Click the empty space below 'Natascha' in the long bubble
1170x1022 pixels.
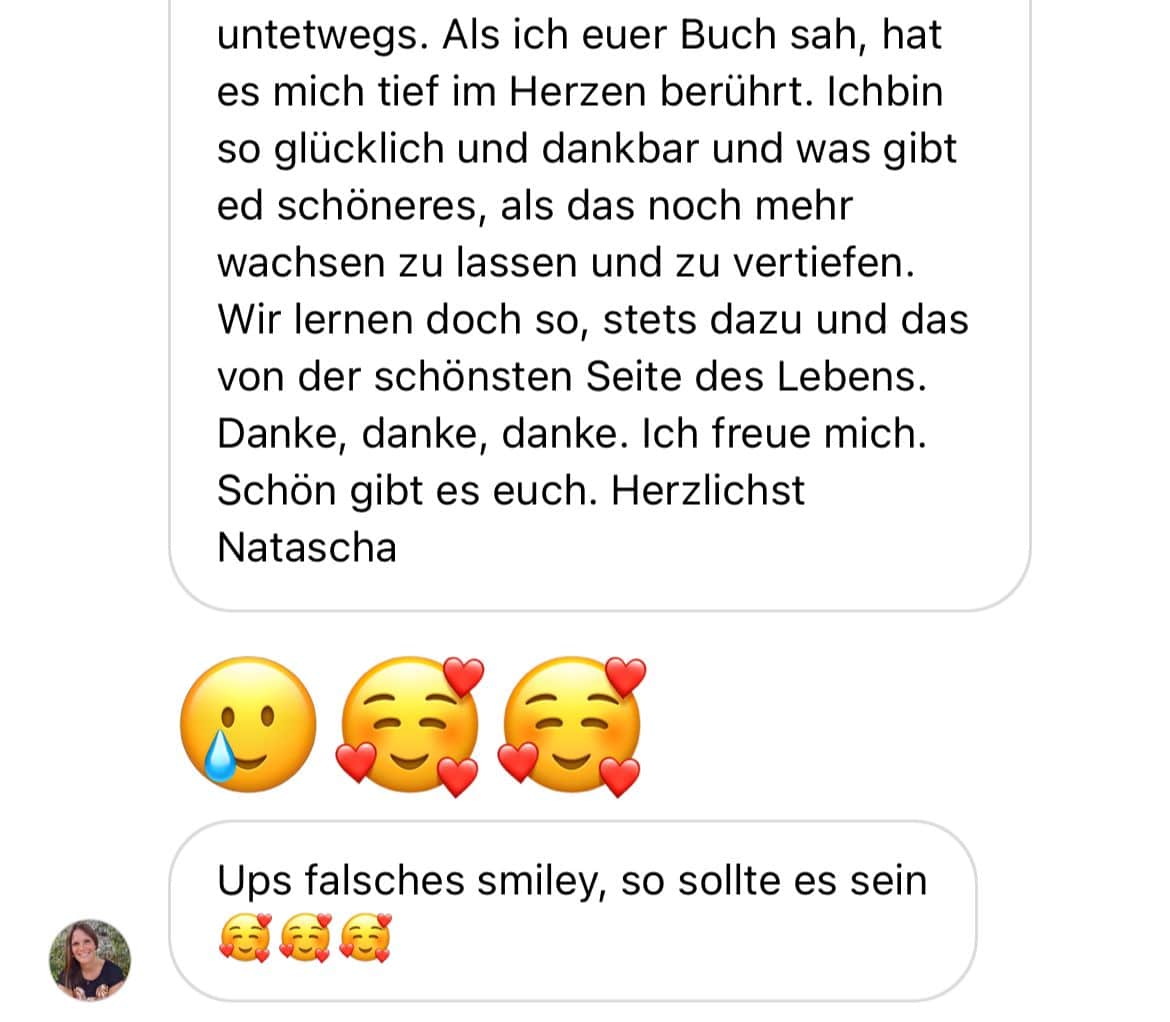[597, 589]
